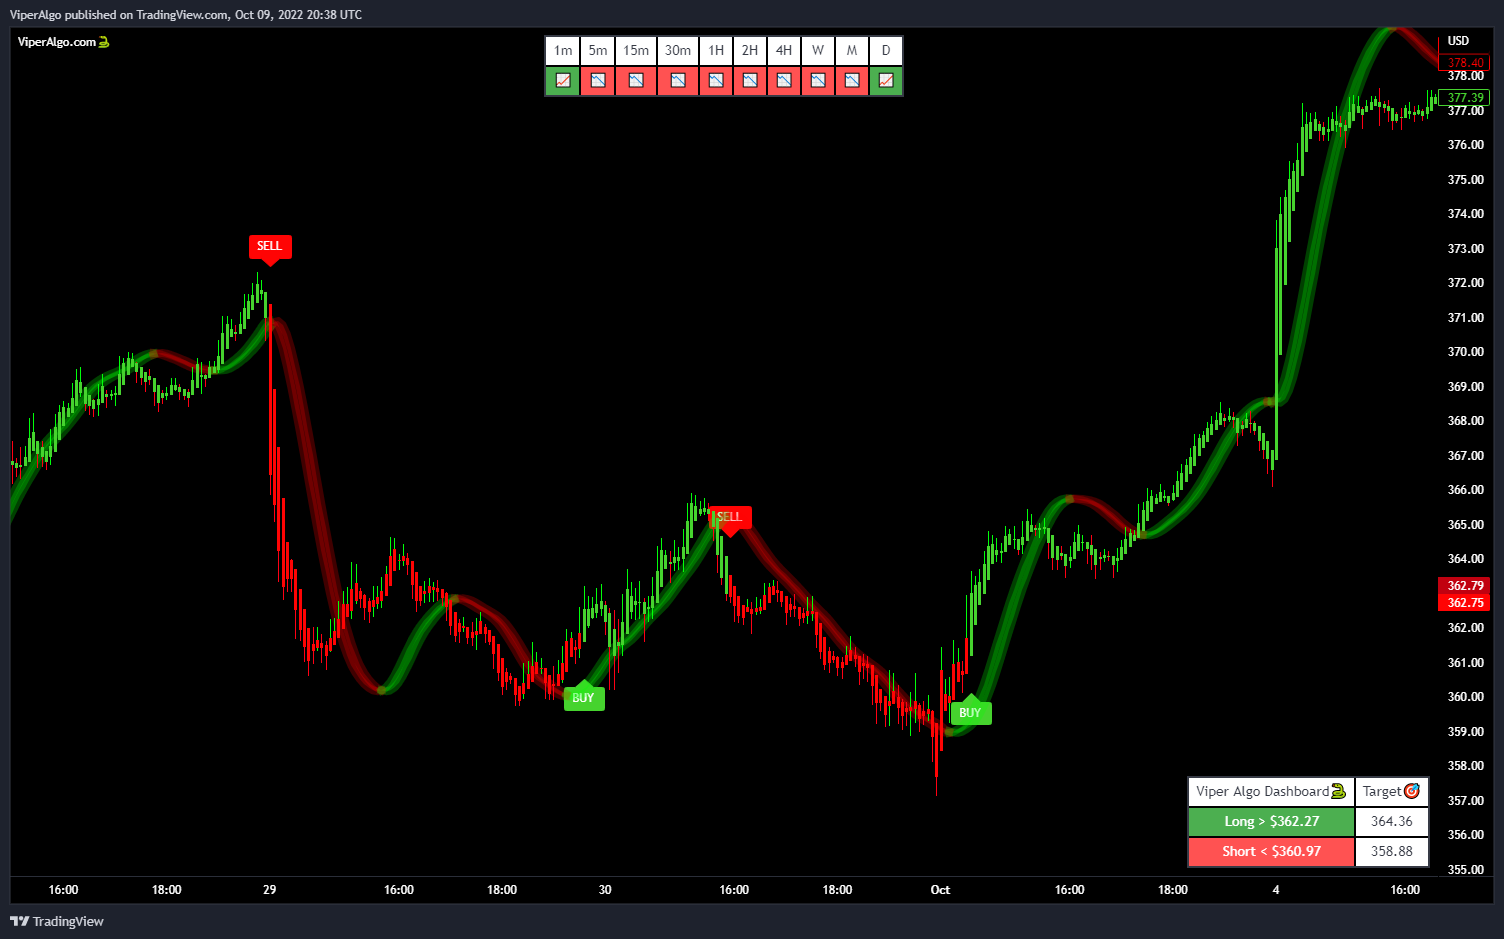This screenshot has height=939, width=1504.
Task: Select the M monthly timeframe header cell
Action: pyautogui.click(x=852, y=51)
